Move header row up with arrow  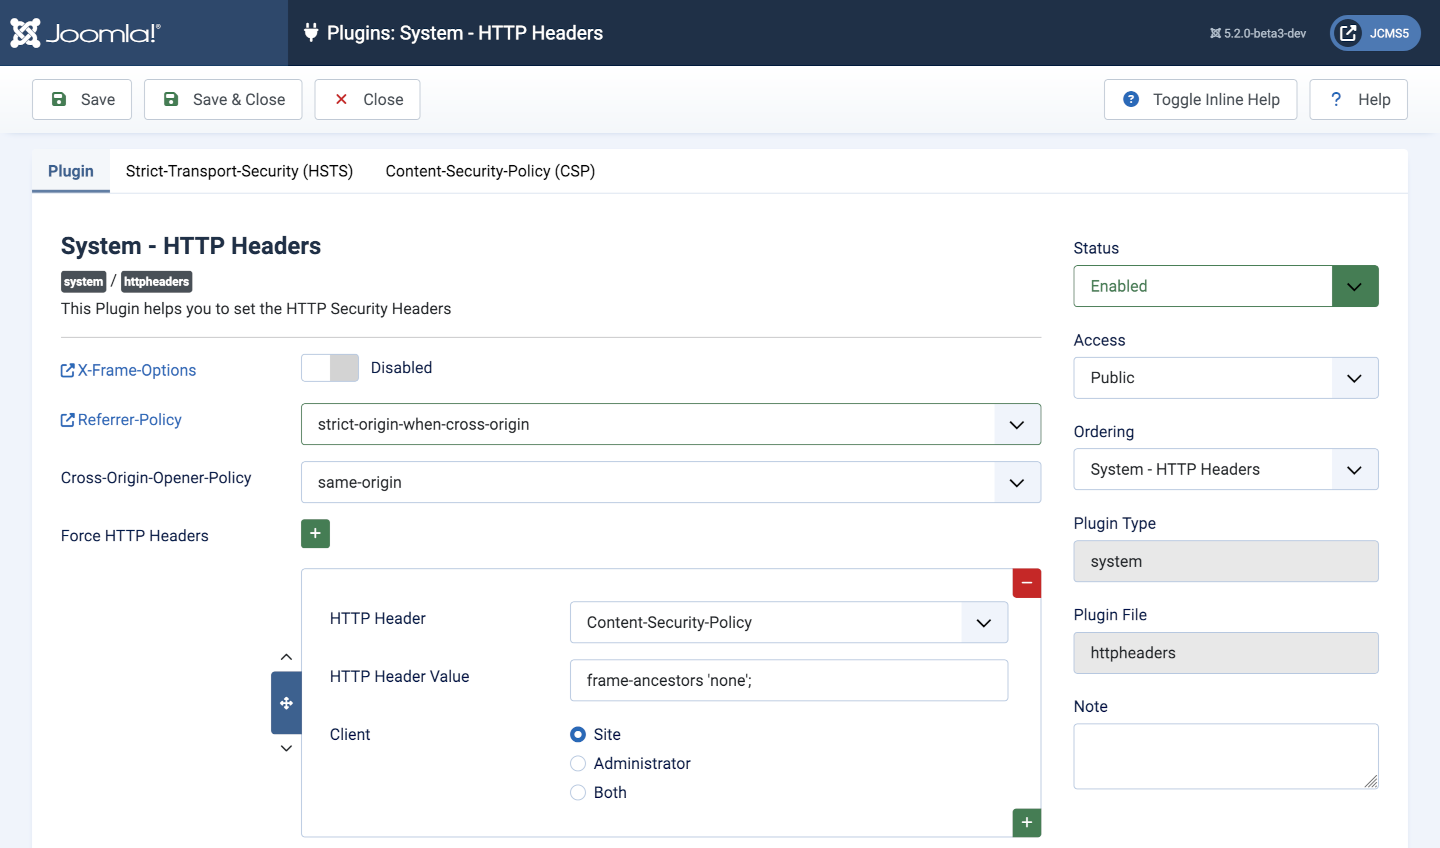coord(286,657)
